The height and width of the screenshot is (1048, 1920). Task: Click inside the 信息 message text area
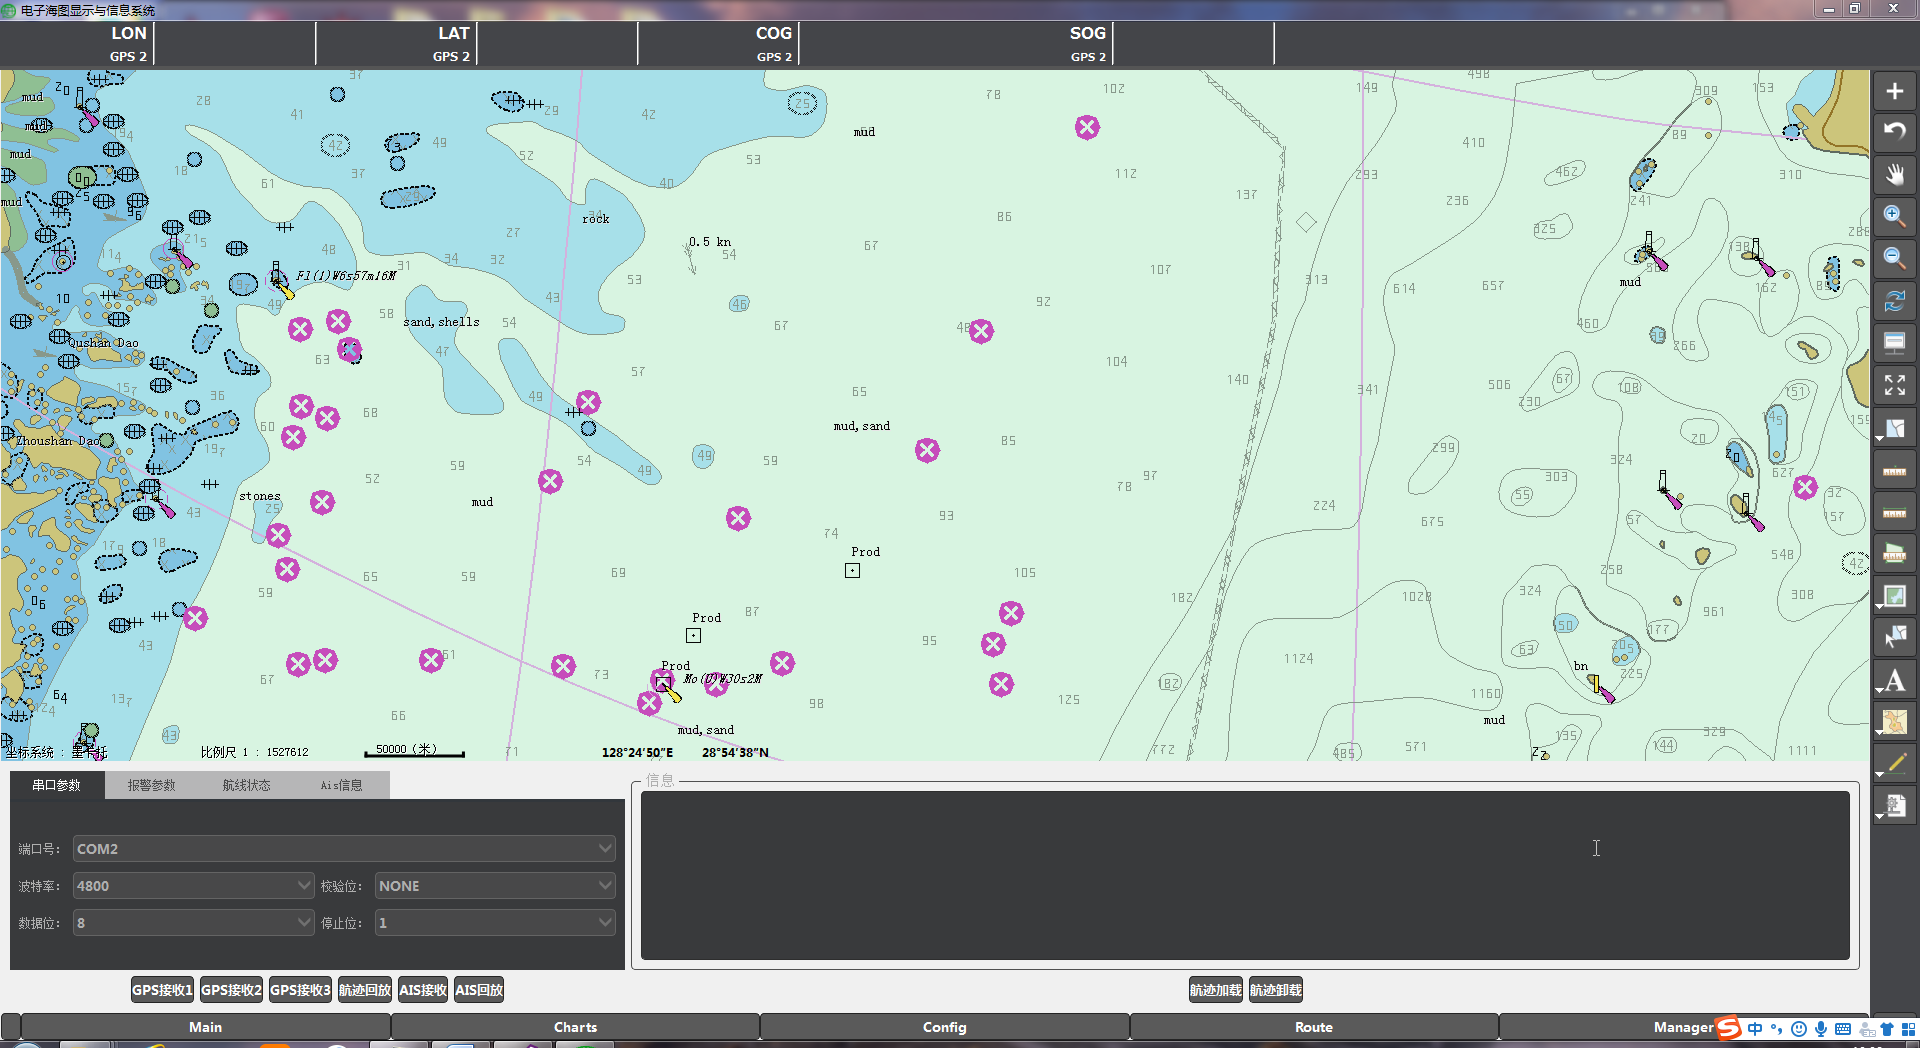point(1245,875)
